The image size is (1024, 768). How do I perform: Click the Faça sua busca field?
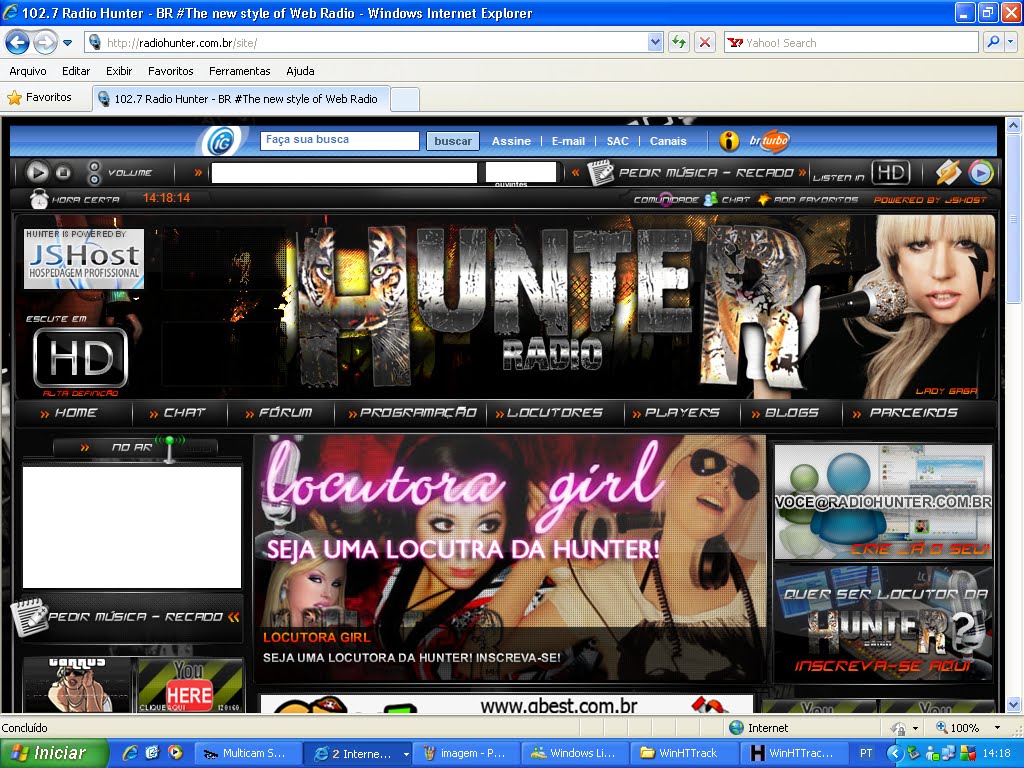pos(340,140)
